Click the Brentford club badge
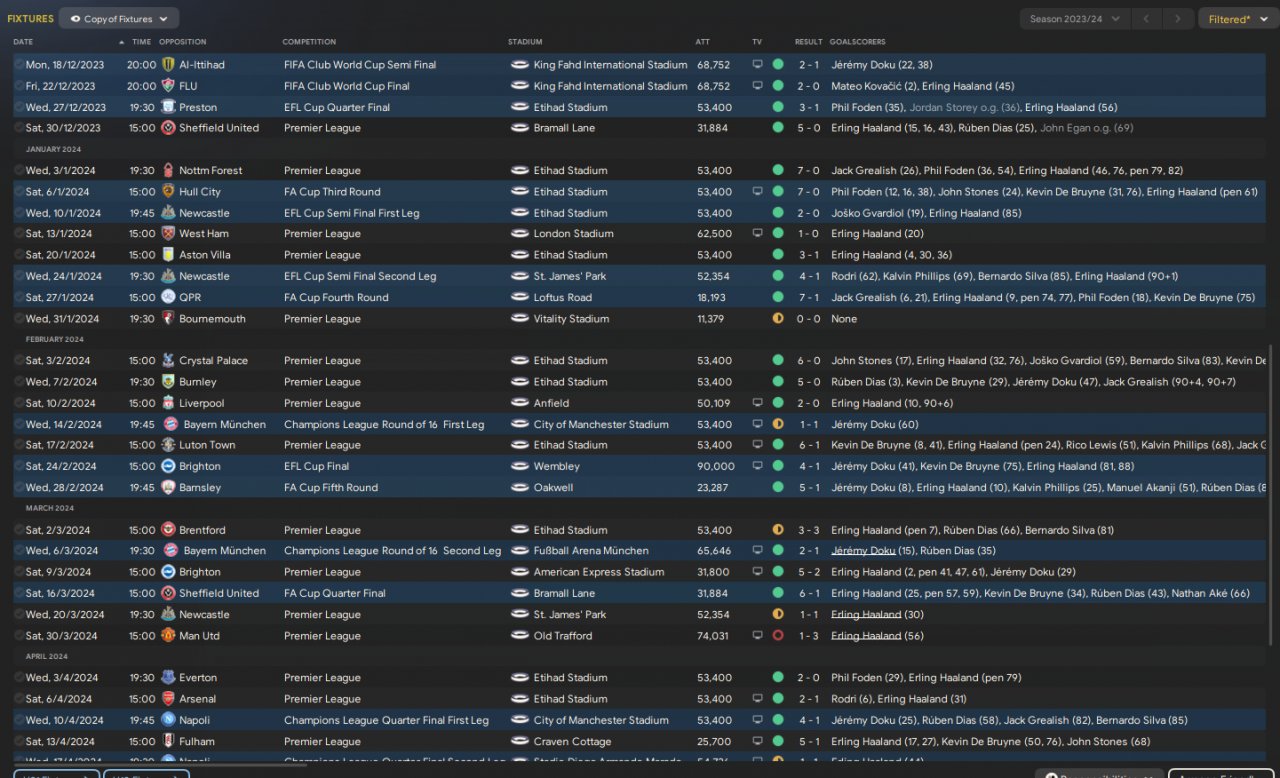 (x=168, y=530)
